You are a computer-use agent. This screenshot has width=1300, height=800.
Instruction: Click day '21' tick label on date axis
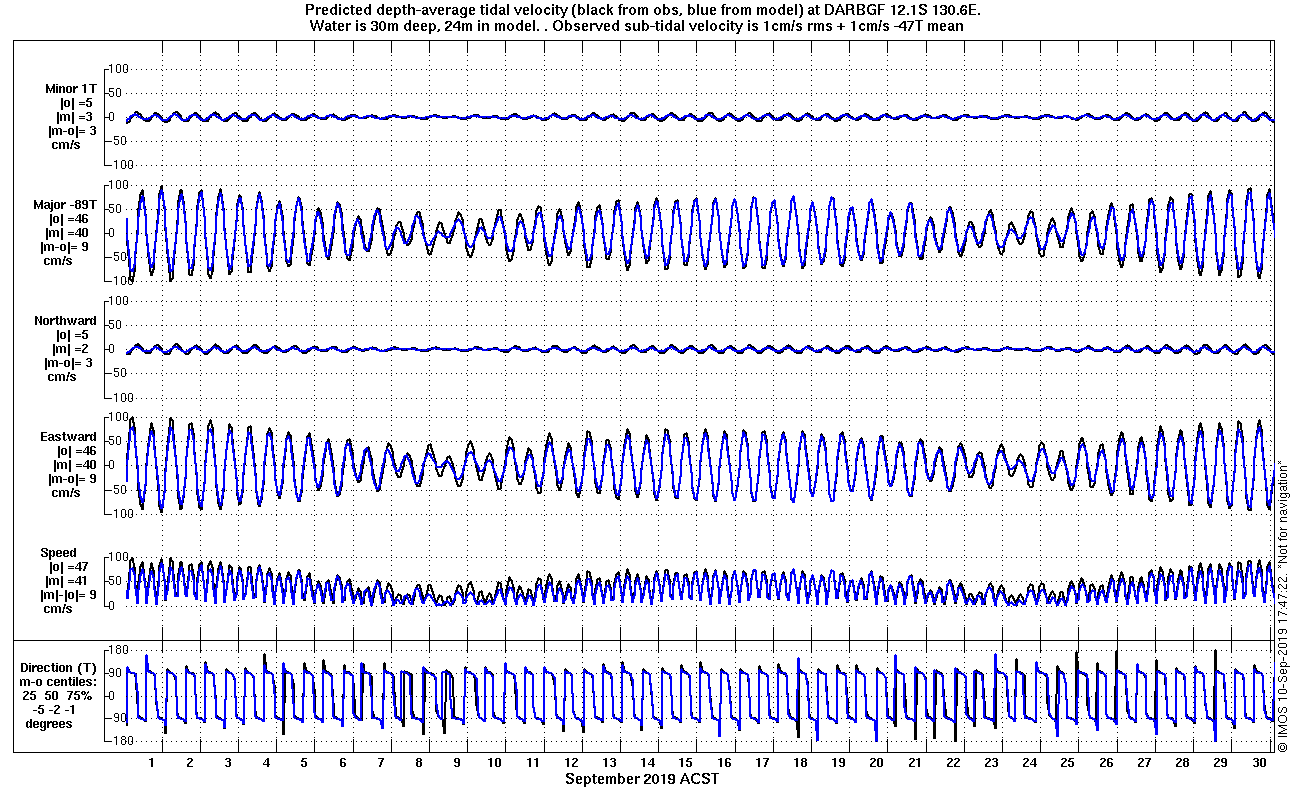[915, 763]
